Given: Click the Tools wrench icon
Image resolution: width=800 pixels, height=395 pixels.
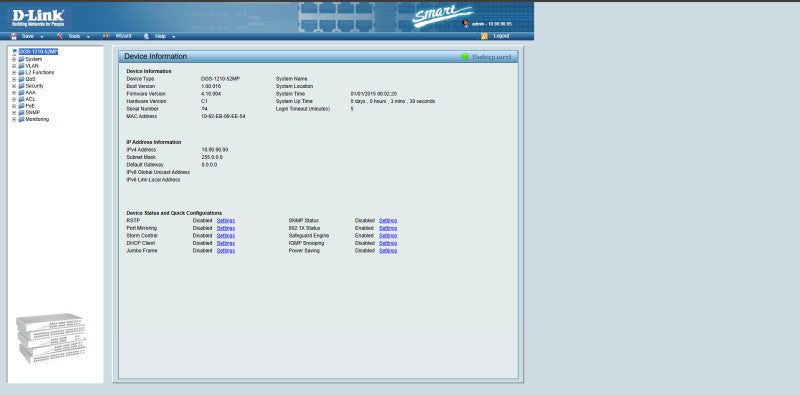Looking at the screenshot, I should [60, 36].
